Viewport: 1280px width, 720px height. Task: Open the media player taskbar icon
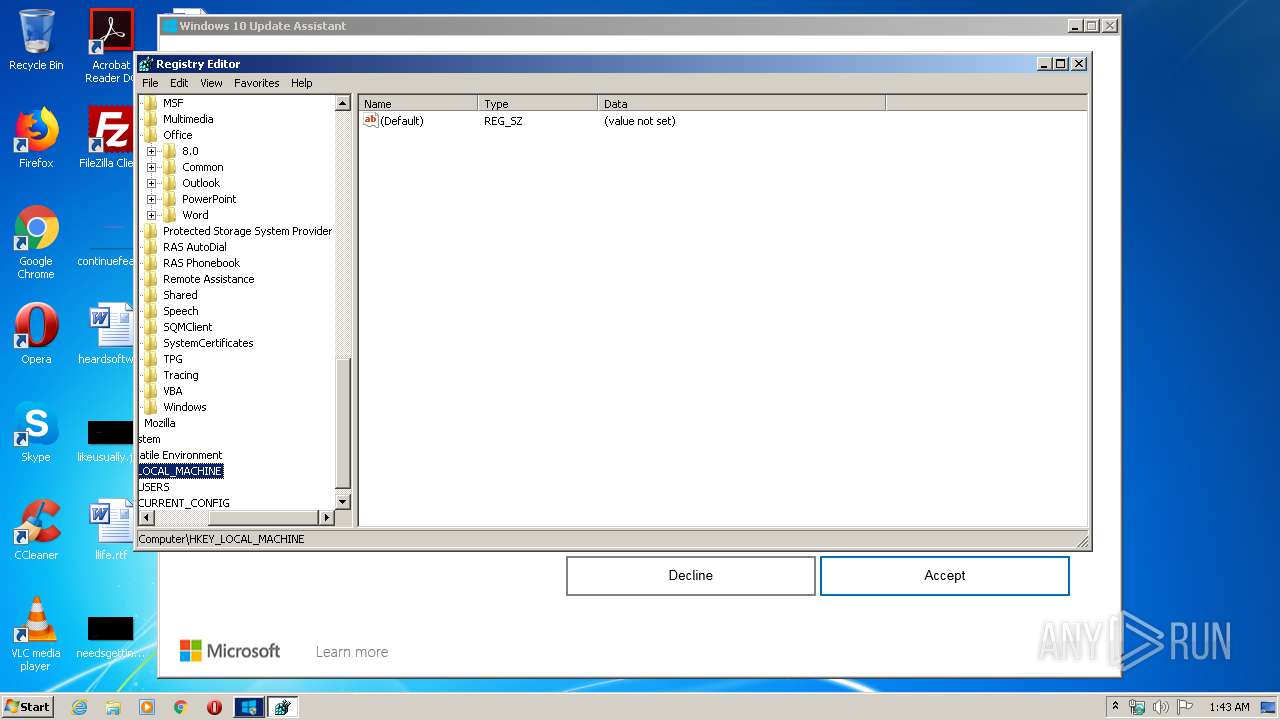147,707
